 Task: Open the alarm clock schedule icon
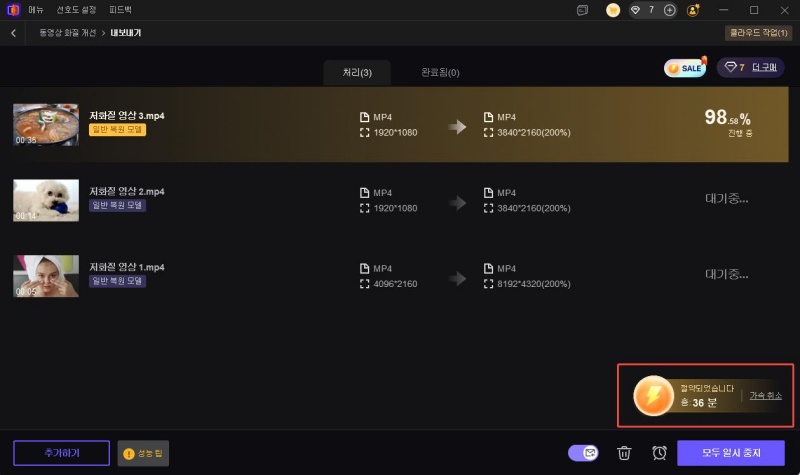click(659, 453)
